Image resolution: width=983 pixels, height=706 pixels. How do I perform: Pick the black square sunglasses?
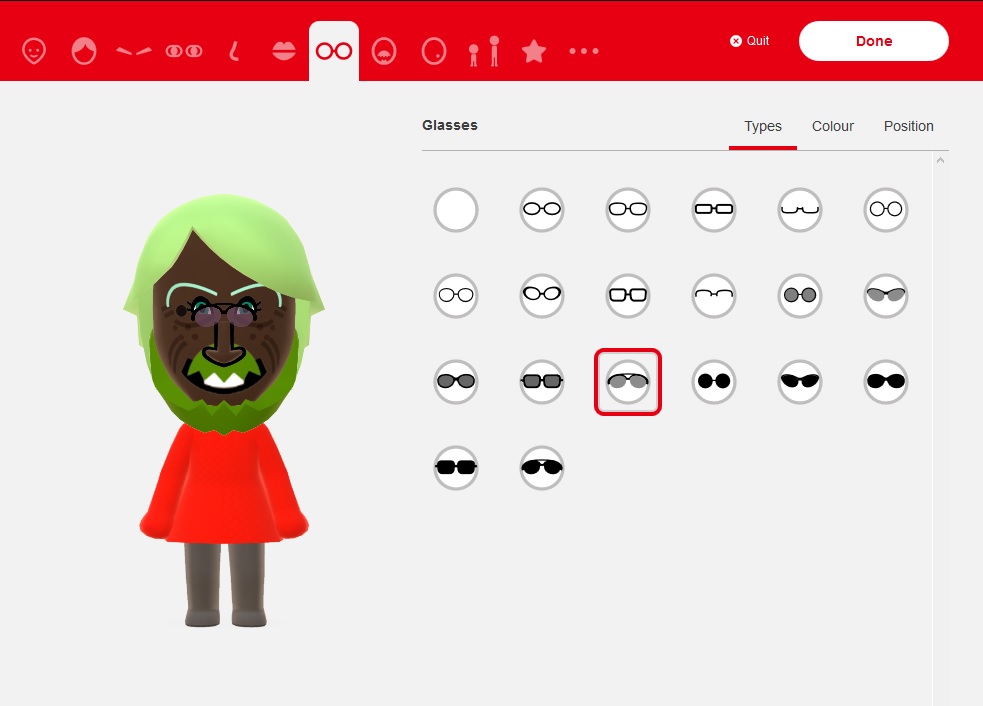coord(456,467)
